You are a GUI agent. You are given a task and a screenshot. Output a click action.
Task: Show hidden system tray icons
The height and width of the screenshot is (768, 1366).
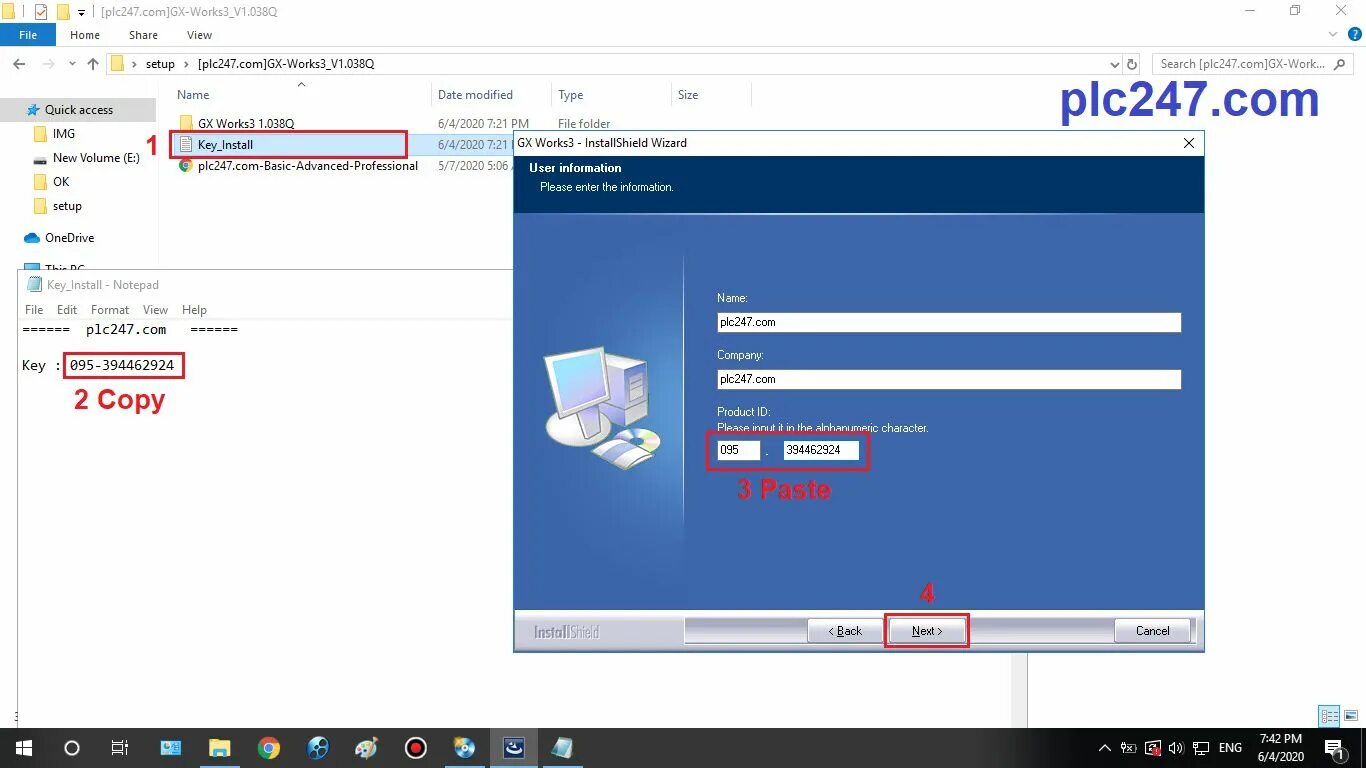(x=1105, y=748)
